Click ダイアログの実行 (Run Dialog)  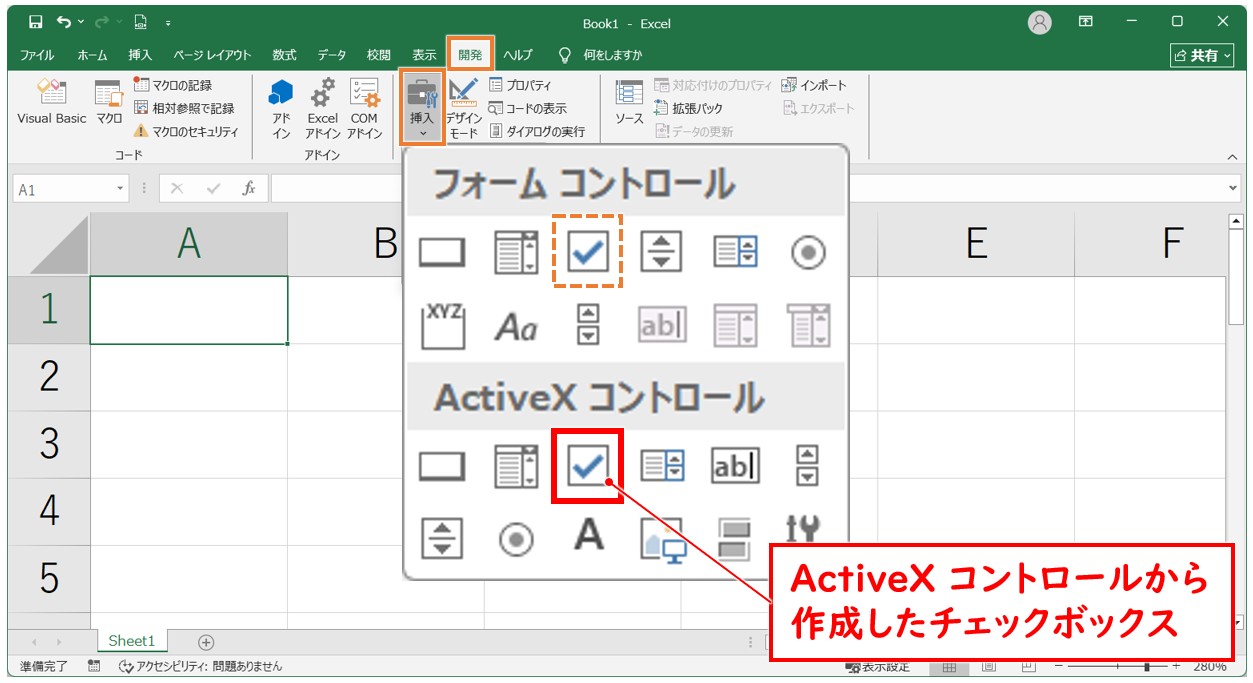537,131
